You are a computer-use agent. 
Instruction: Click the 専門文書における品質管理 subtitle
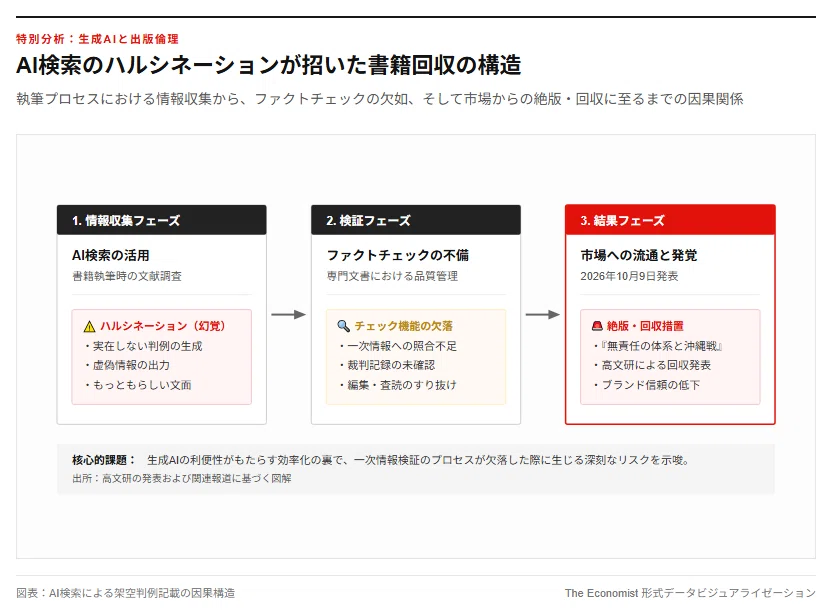pyautogui.click(x=392, y=276)
